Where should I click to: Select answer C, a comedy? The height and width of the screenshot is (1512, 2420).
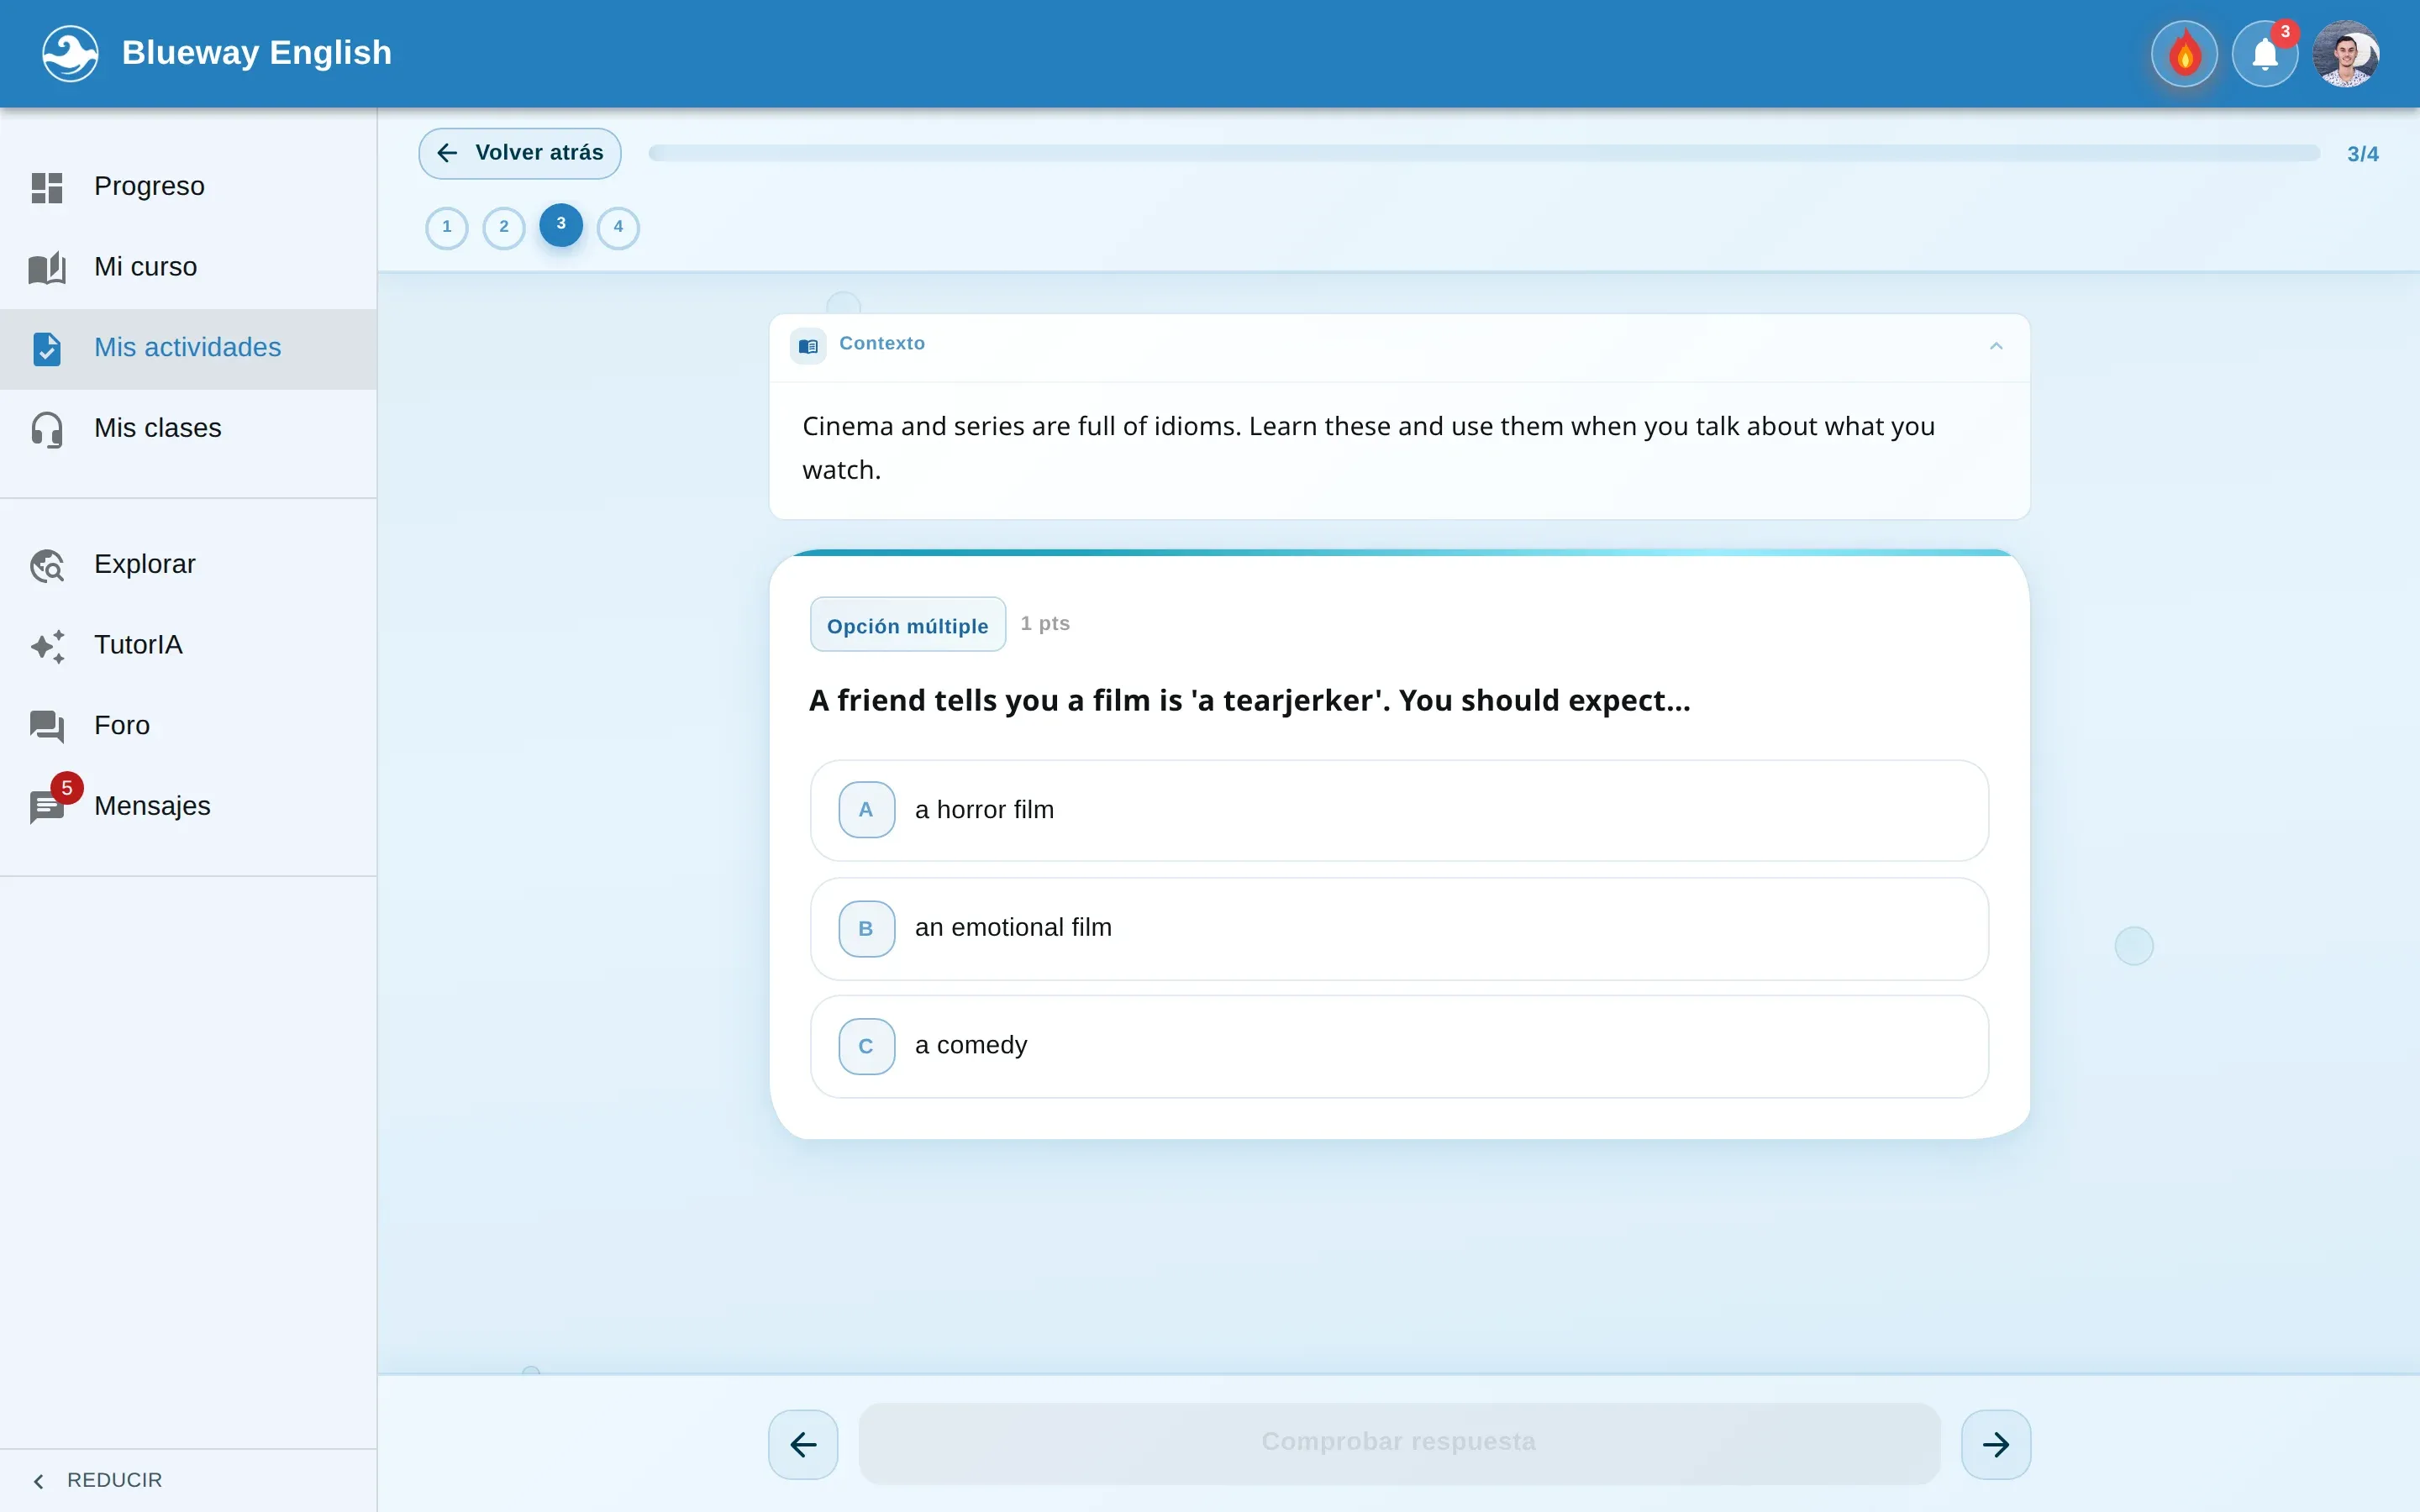click(1399, 1046)
